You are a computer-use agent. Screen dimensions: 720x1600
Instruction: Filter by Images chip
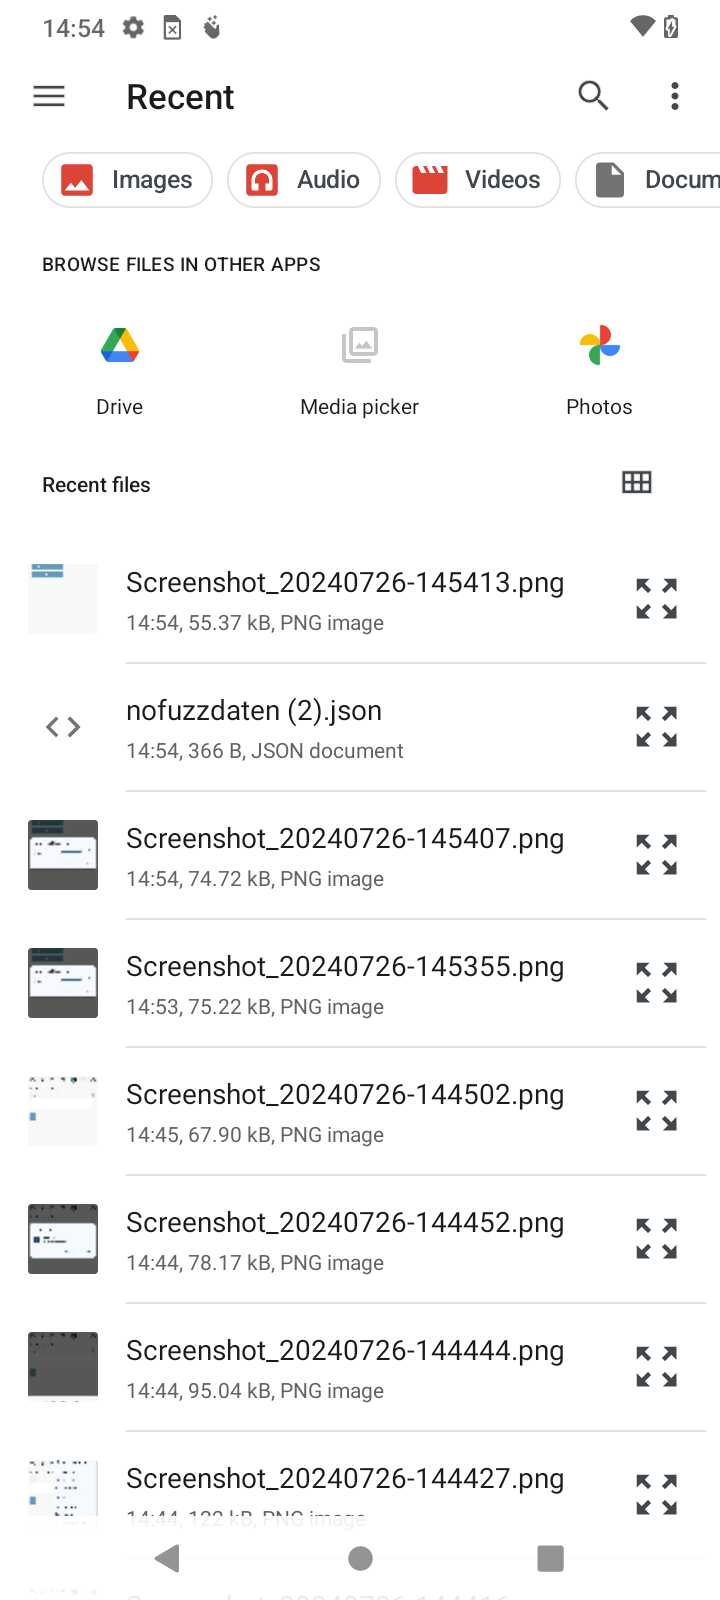[127, 180]
